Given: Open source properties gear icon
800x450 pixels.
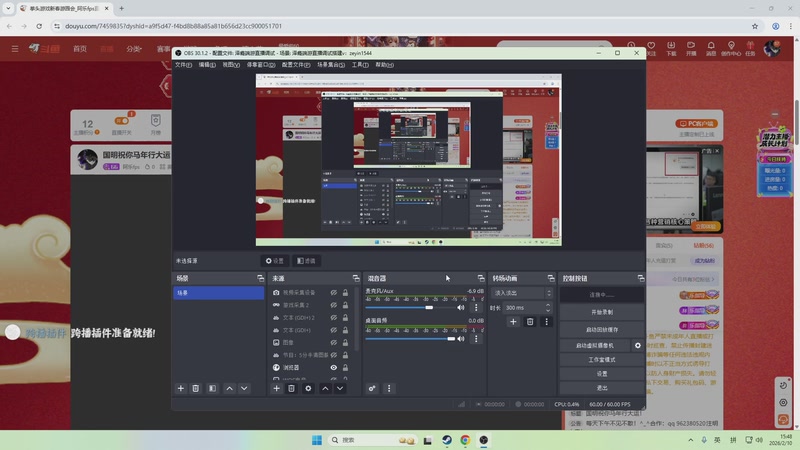Looking at the screenshot, I should (x=308, y=388).
